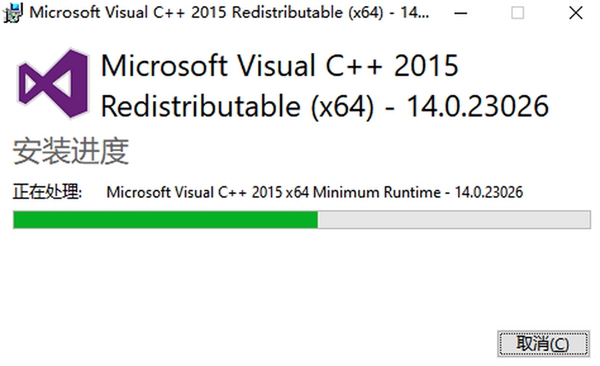Click the installer icon in title bar
This screenshot has height=366, width=600.
[13, 13]
